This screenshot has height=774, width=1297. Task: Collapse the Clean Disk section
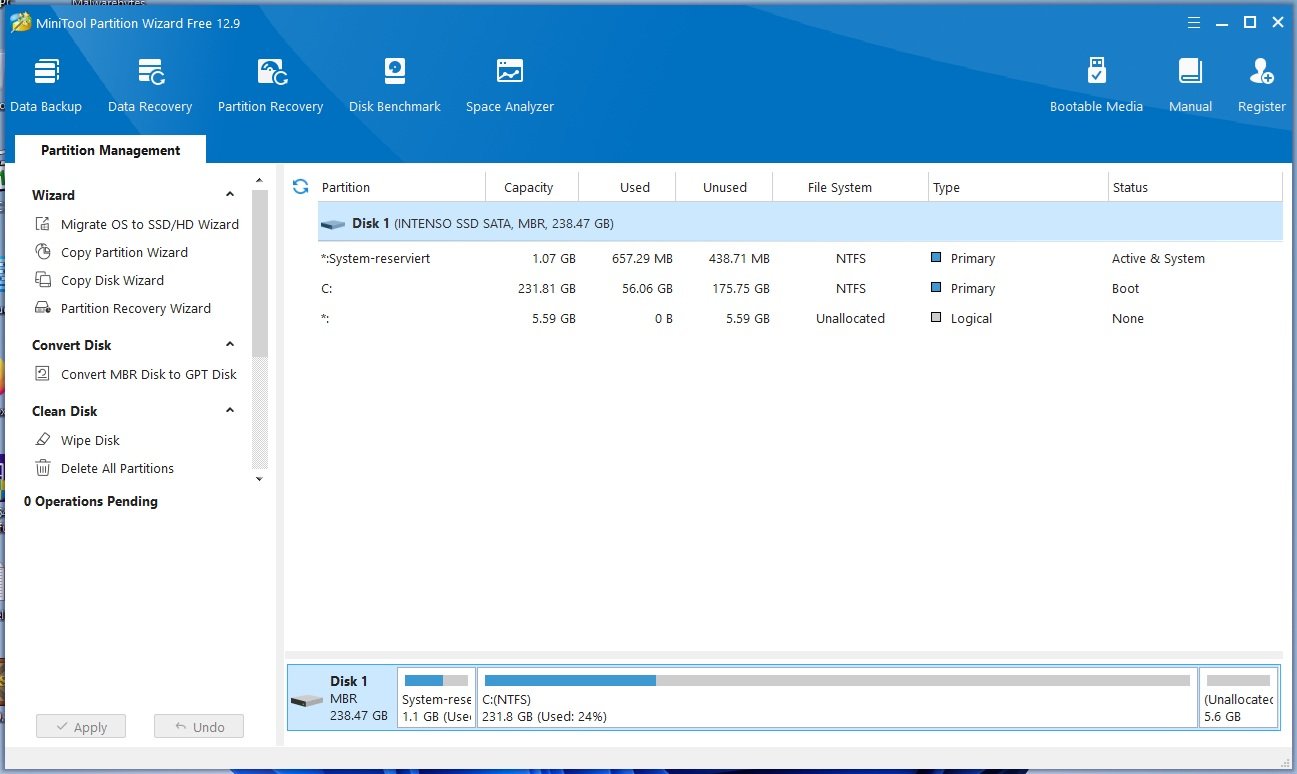(230, 411)
